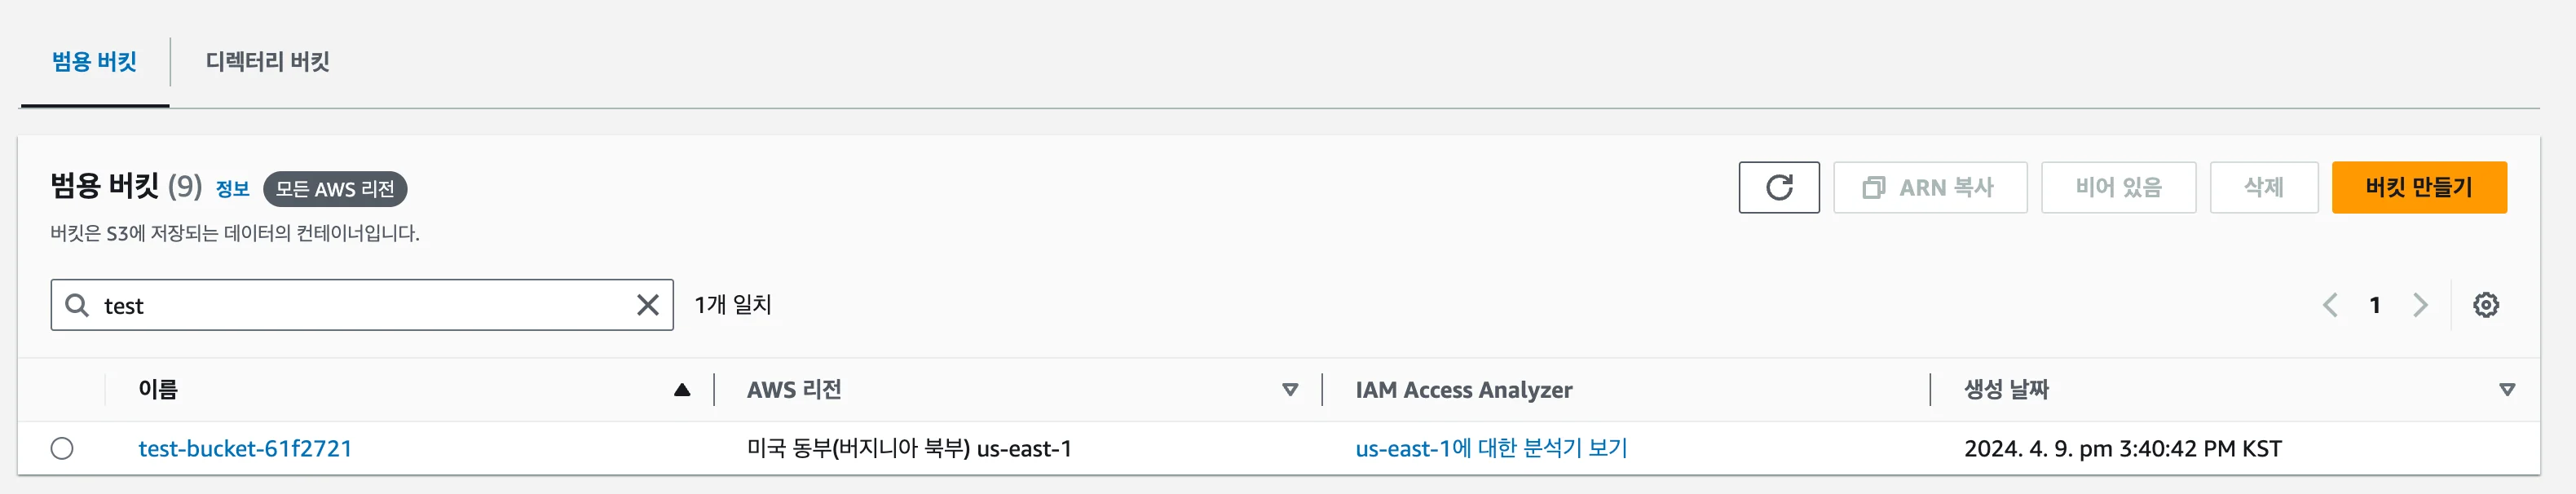The width and height of the screenshot is (2576, 494).
Task: Toggle ascending sort on the 이름 column
Action: (x=685, y=390)
